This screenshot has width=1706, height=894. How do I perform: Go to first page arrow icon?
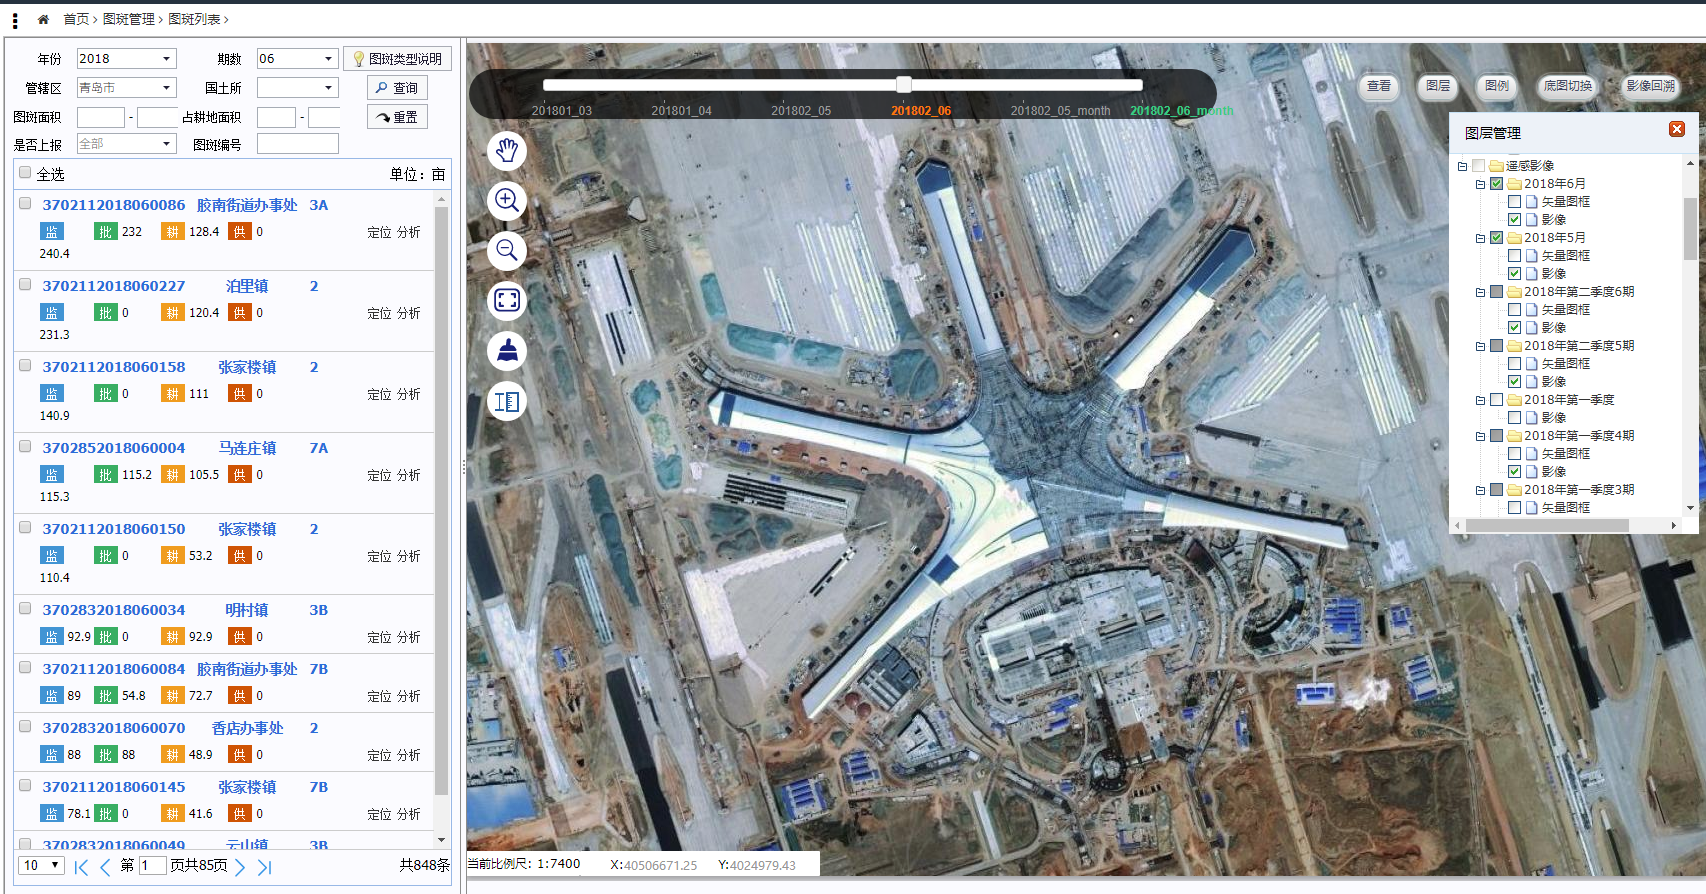pyautogui.click(x=81, y=867)
